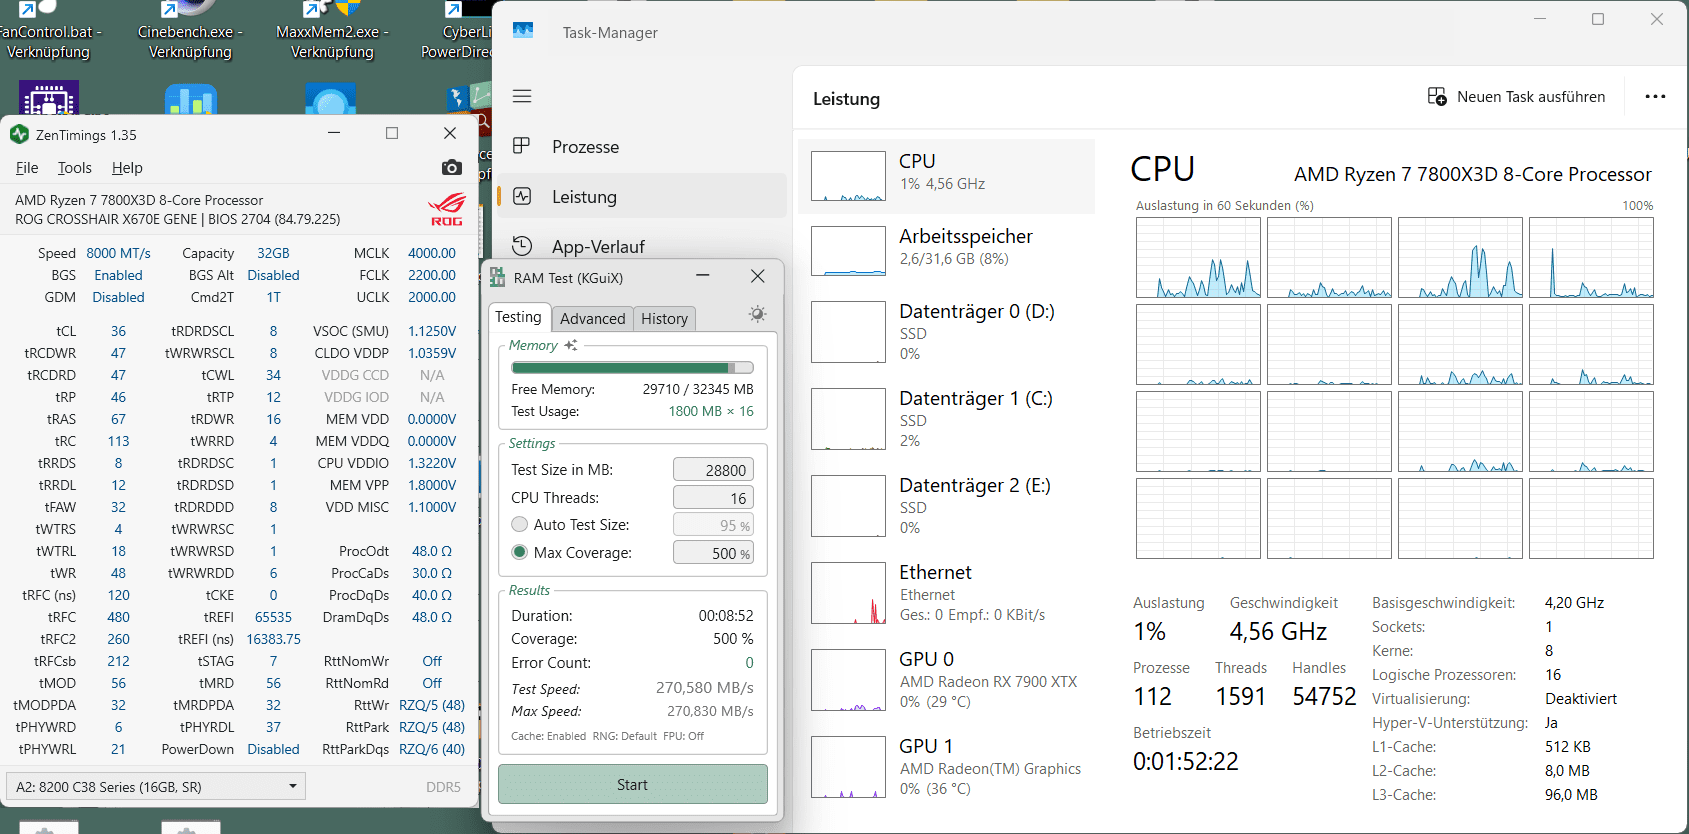Click the Duration value 00:08:52
Viewport: 1689px width, 834px height.
(x=726, y=616)
